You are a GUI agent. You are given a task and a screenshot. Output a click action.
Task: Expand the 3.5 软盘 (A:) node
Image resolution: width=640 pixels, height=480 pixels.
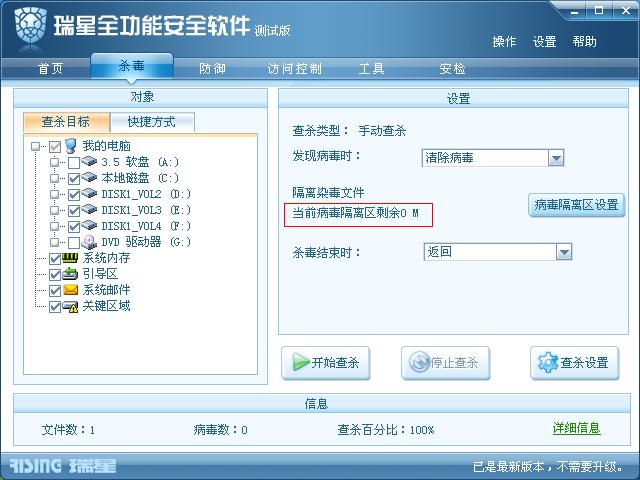point(54,162)
